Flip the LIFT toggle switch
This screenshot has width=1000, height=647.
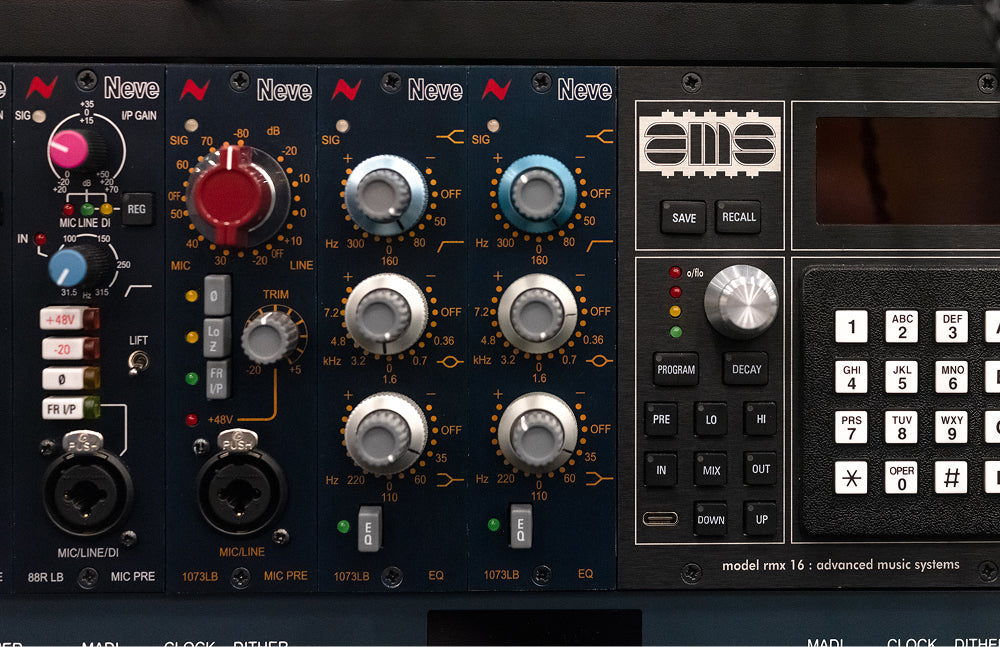coord(138,362)
